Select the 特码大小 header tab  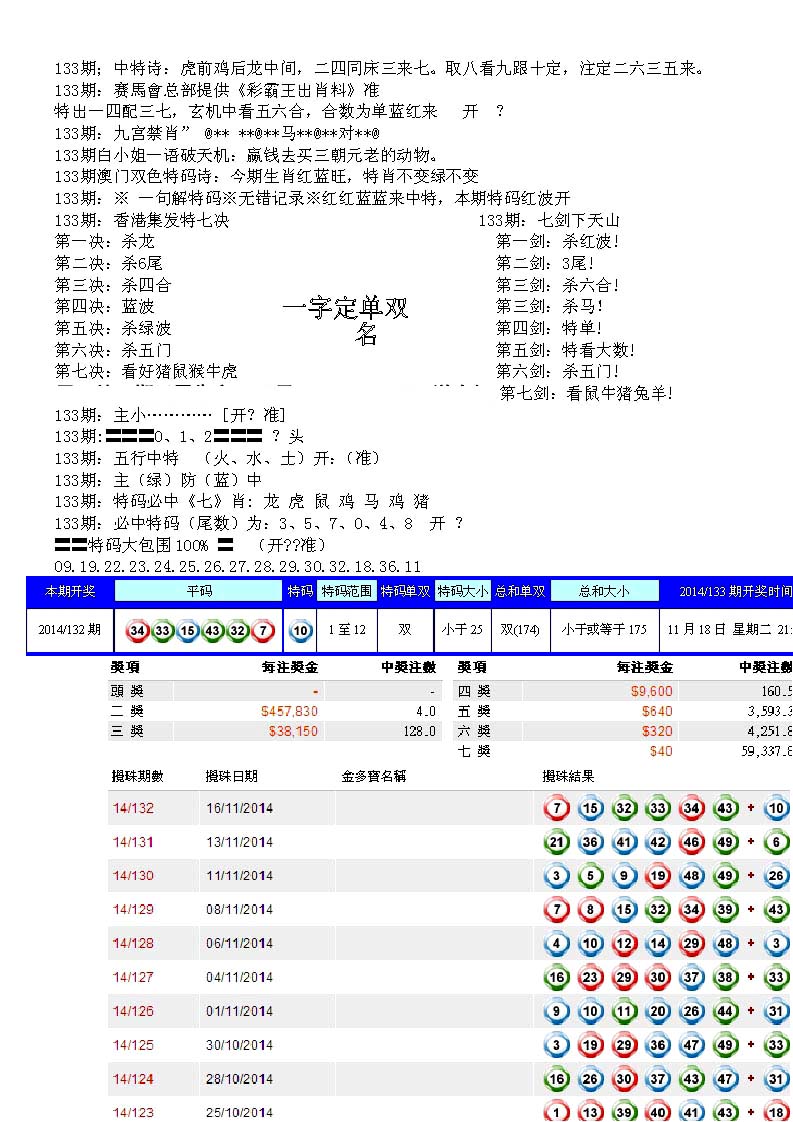463,591
